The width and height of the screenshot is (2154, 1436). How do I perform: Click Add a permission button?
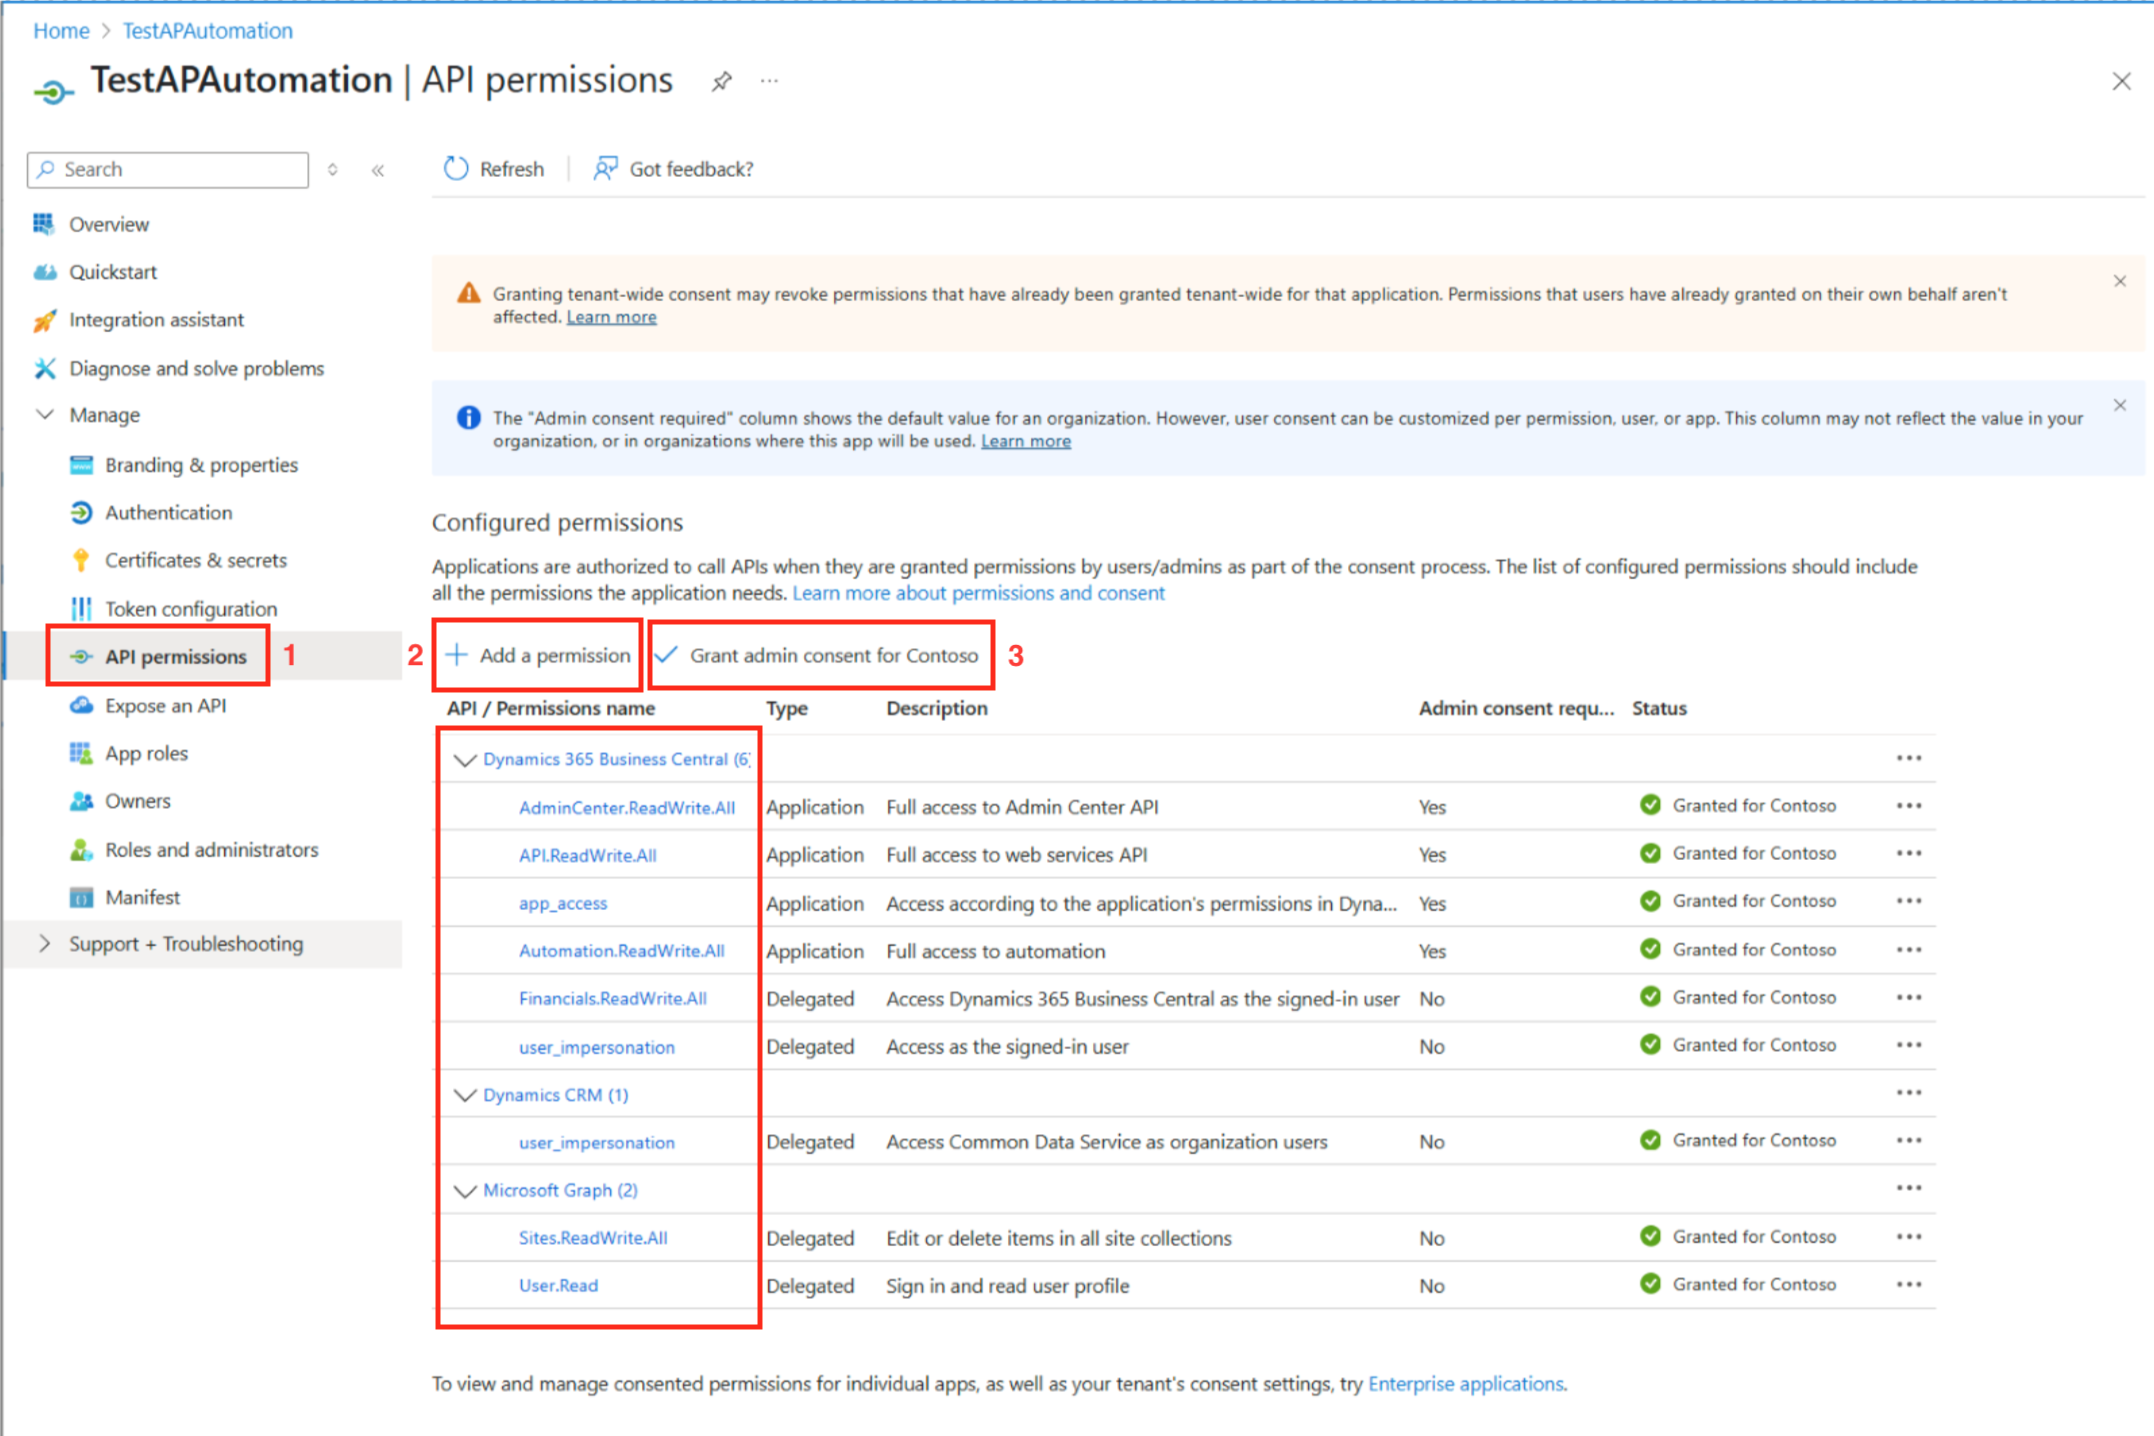[538, 655]
